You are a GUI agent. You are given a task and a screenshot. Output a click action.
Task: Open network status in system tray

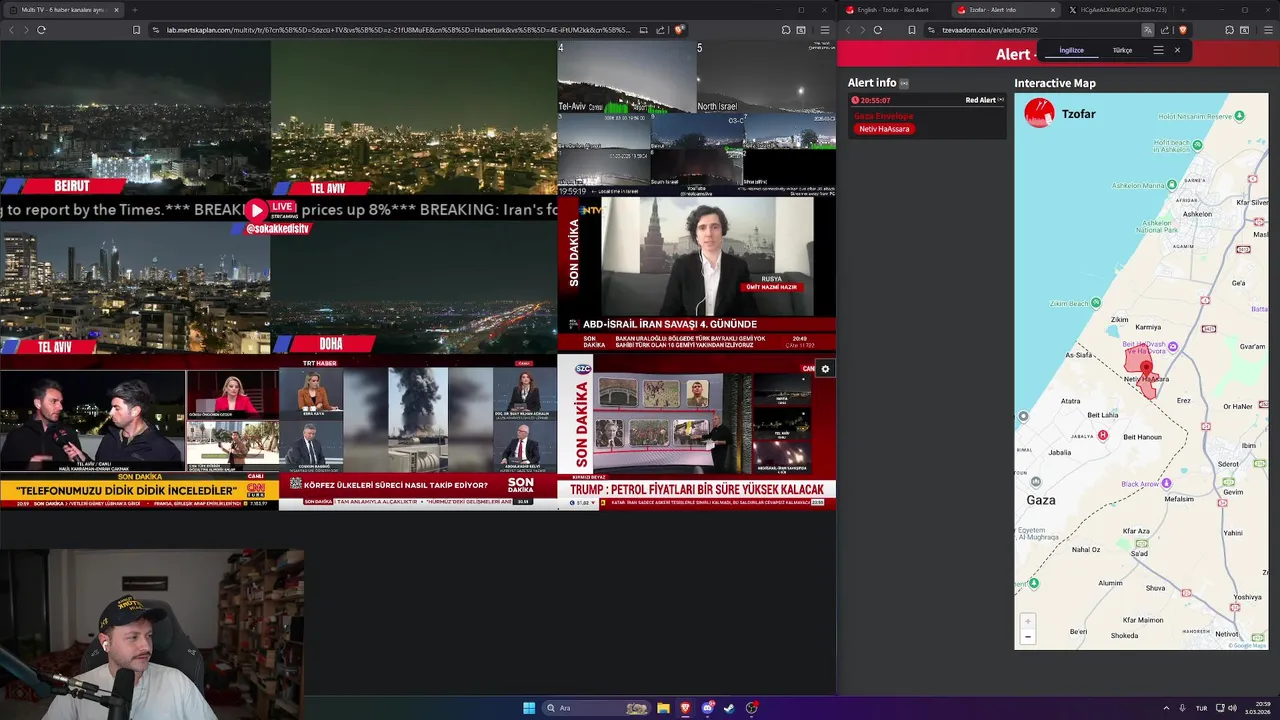coord(1219,708)
